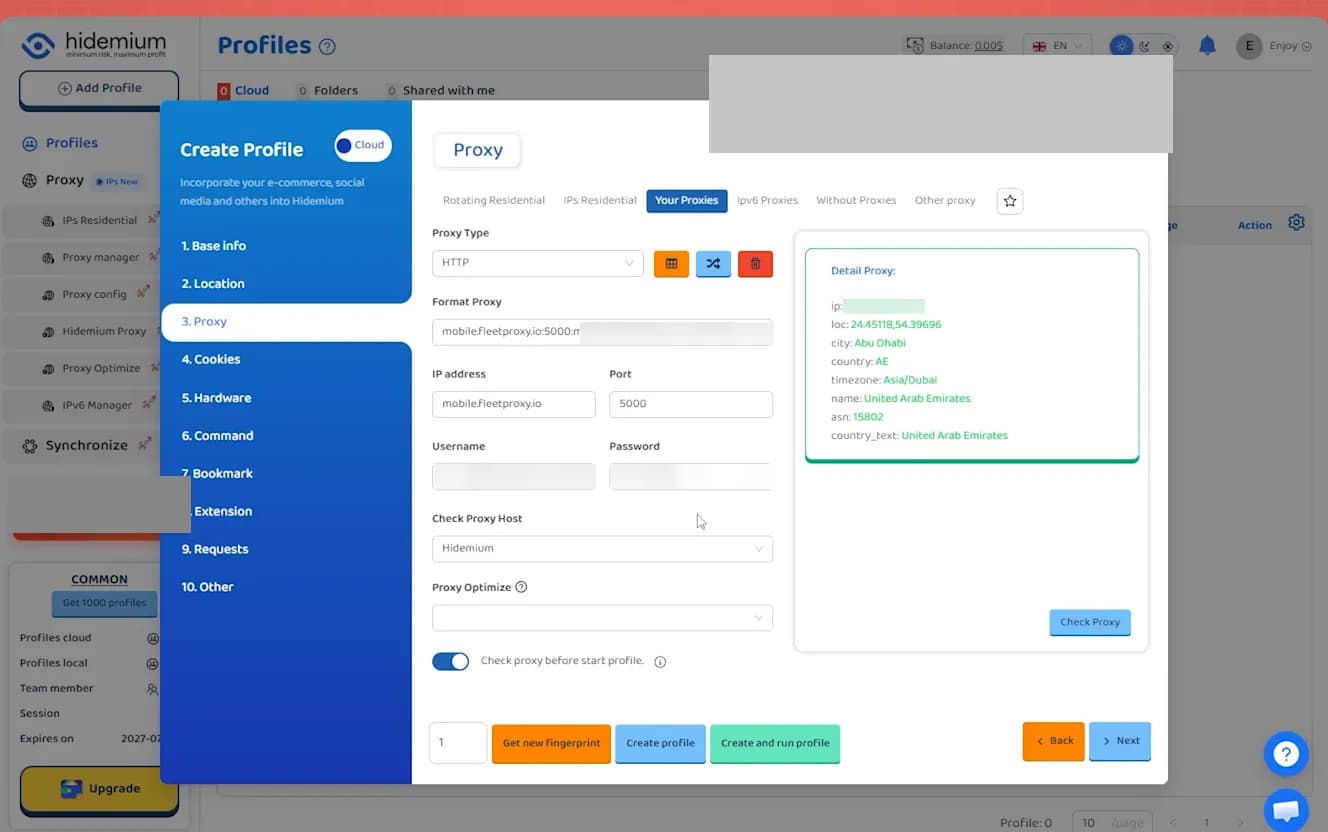Click the help icon next to Profiles title
Screen dimensions: 1328x832
point(327,46)
